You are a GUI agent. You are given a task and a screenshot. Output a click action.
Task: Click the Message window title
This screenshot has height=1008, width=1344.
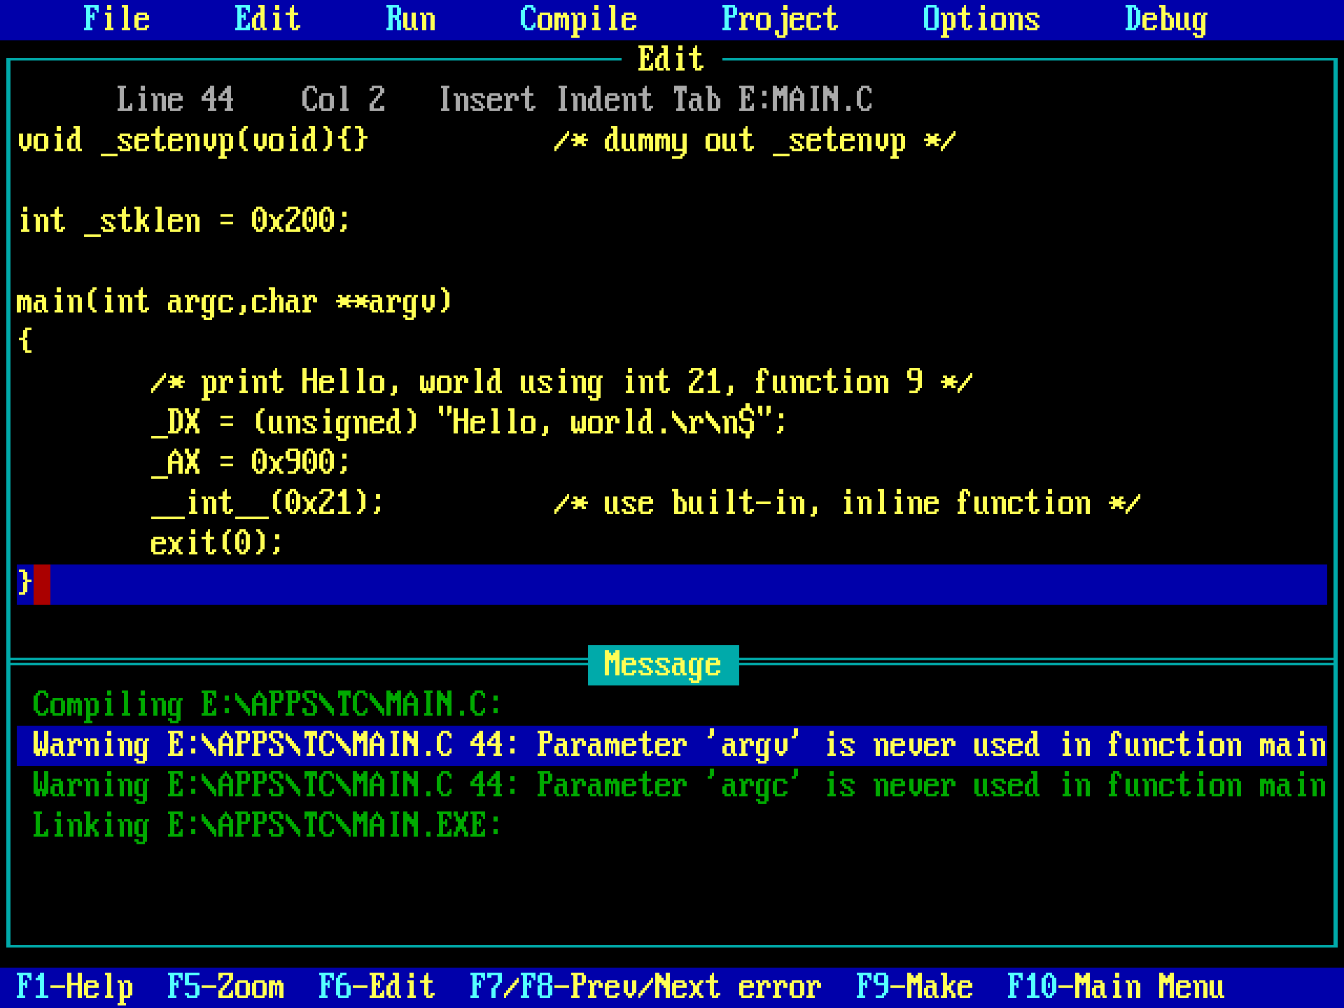pyautogui.click(x=662, y=664)
